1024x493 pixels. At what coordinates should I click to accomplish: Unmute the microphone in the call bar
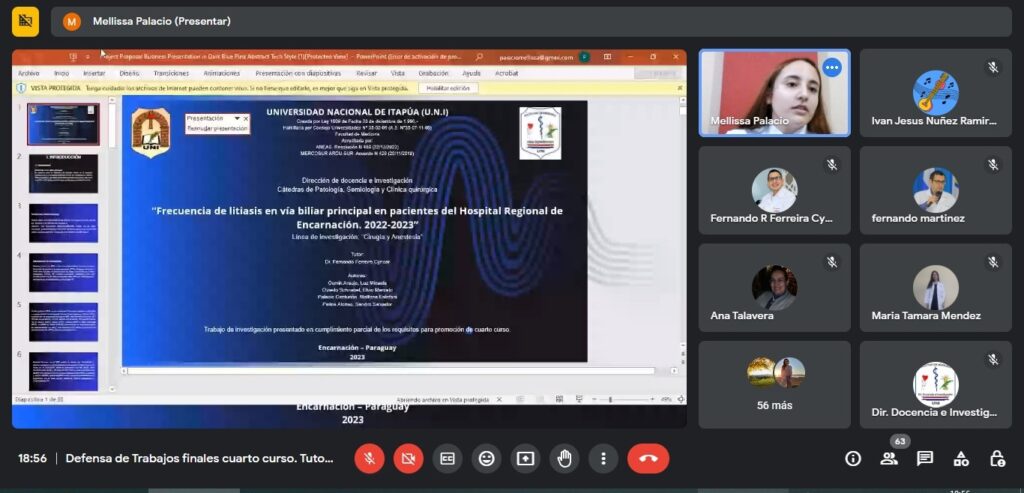369,458
